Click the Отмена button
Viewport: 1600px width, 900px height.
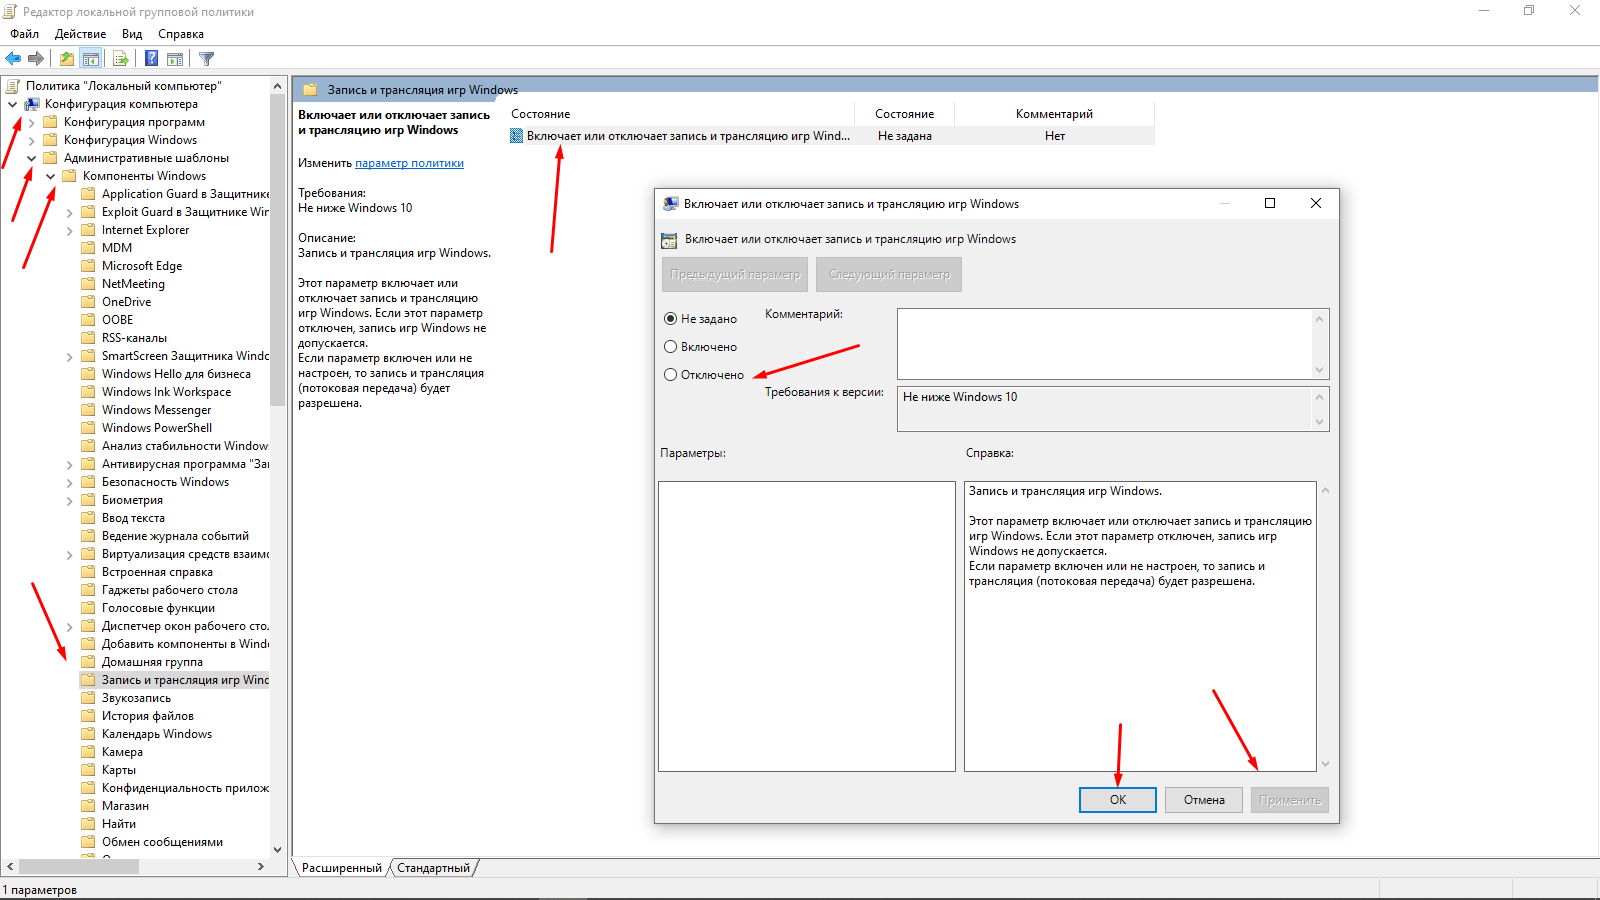(1204, 800)
